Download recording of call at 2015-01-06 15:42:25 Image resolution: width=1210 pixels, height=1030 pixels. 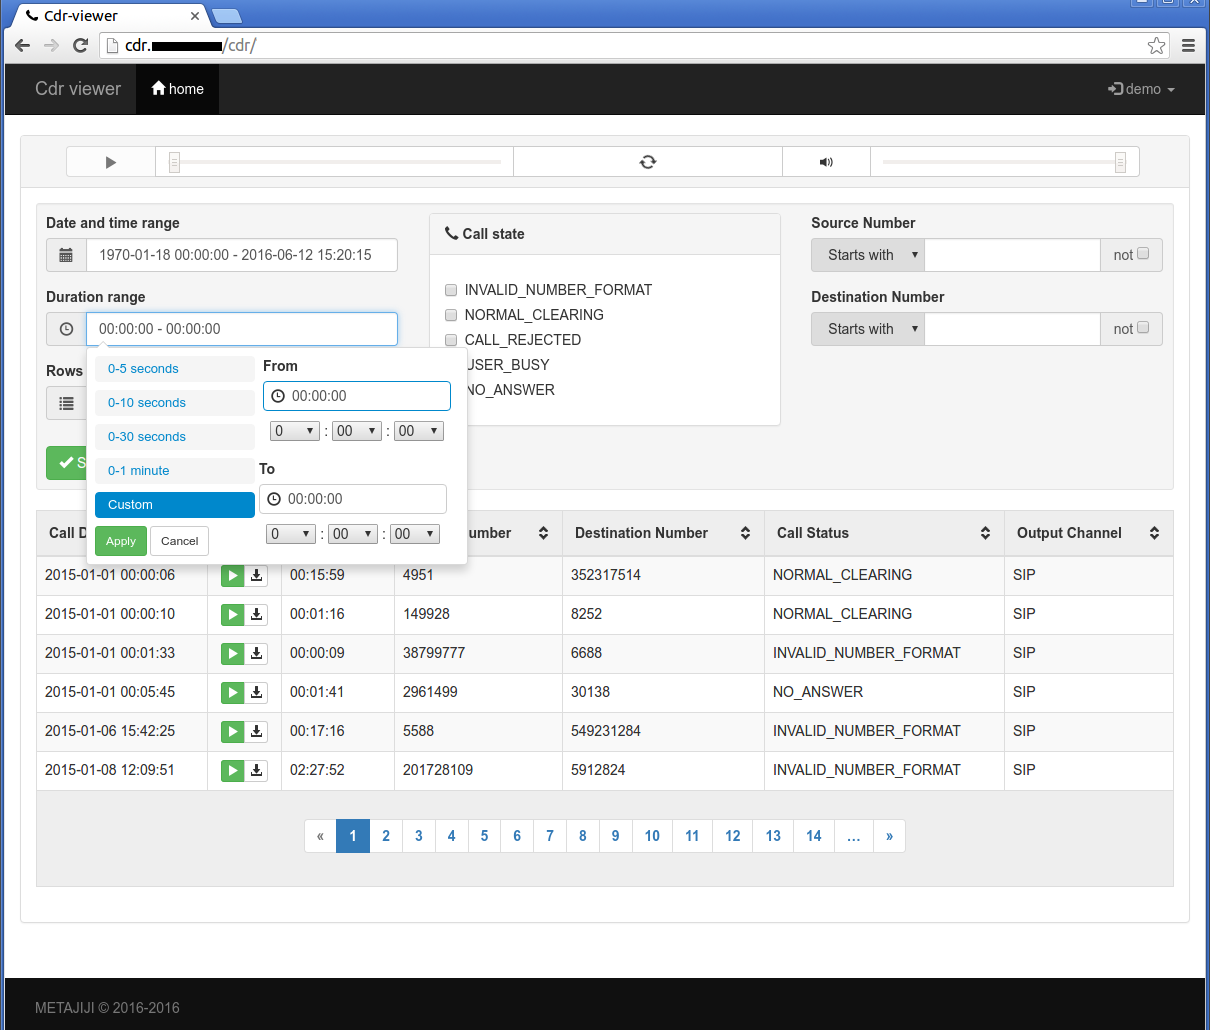pyautogui.click(x=256, y=731)
